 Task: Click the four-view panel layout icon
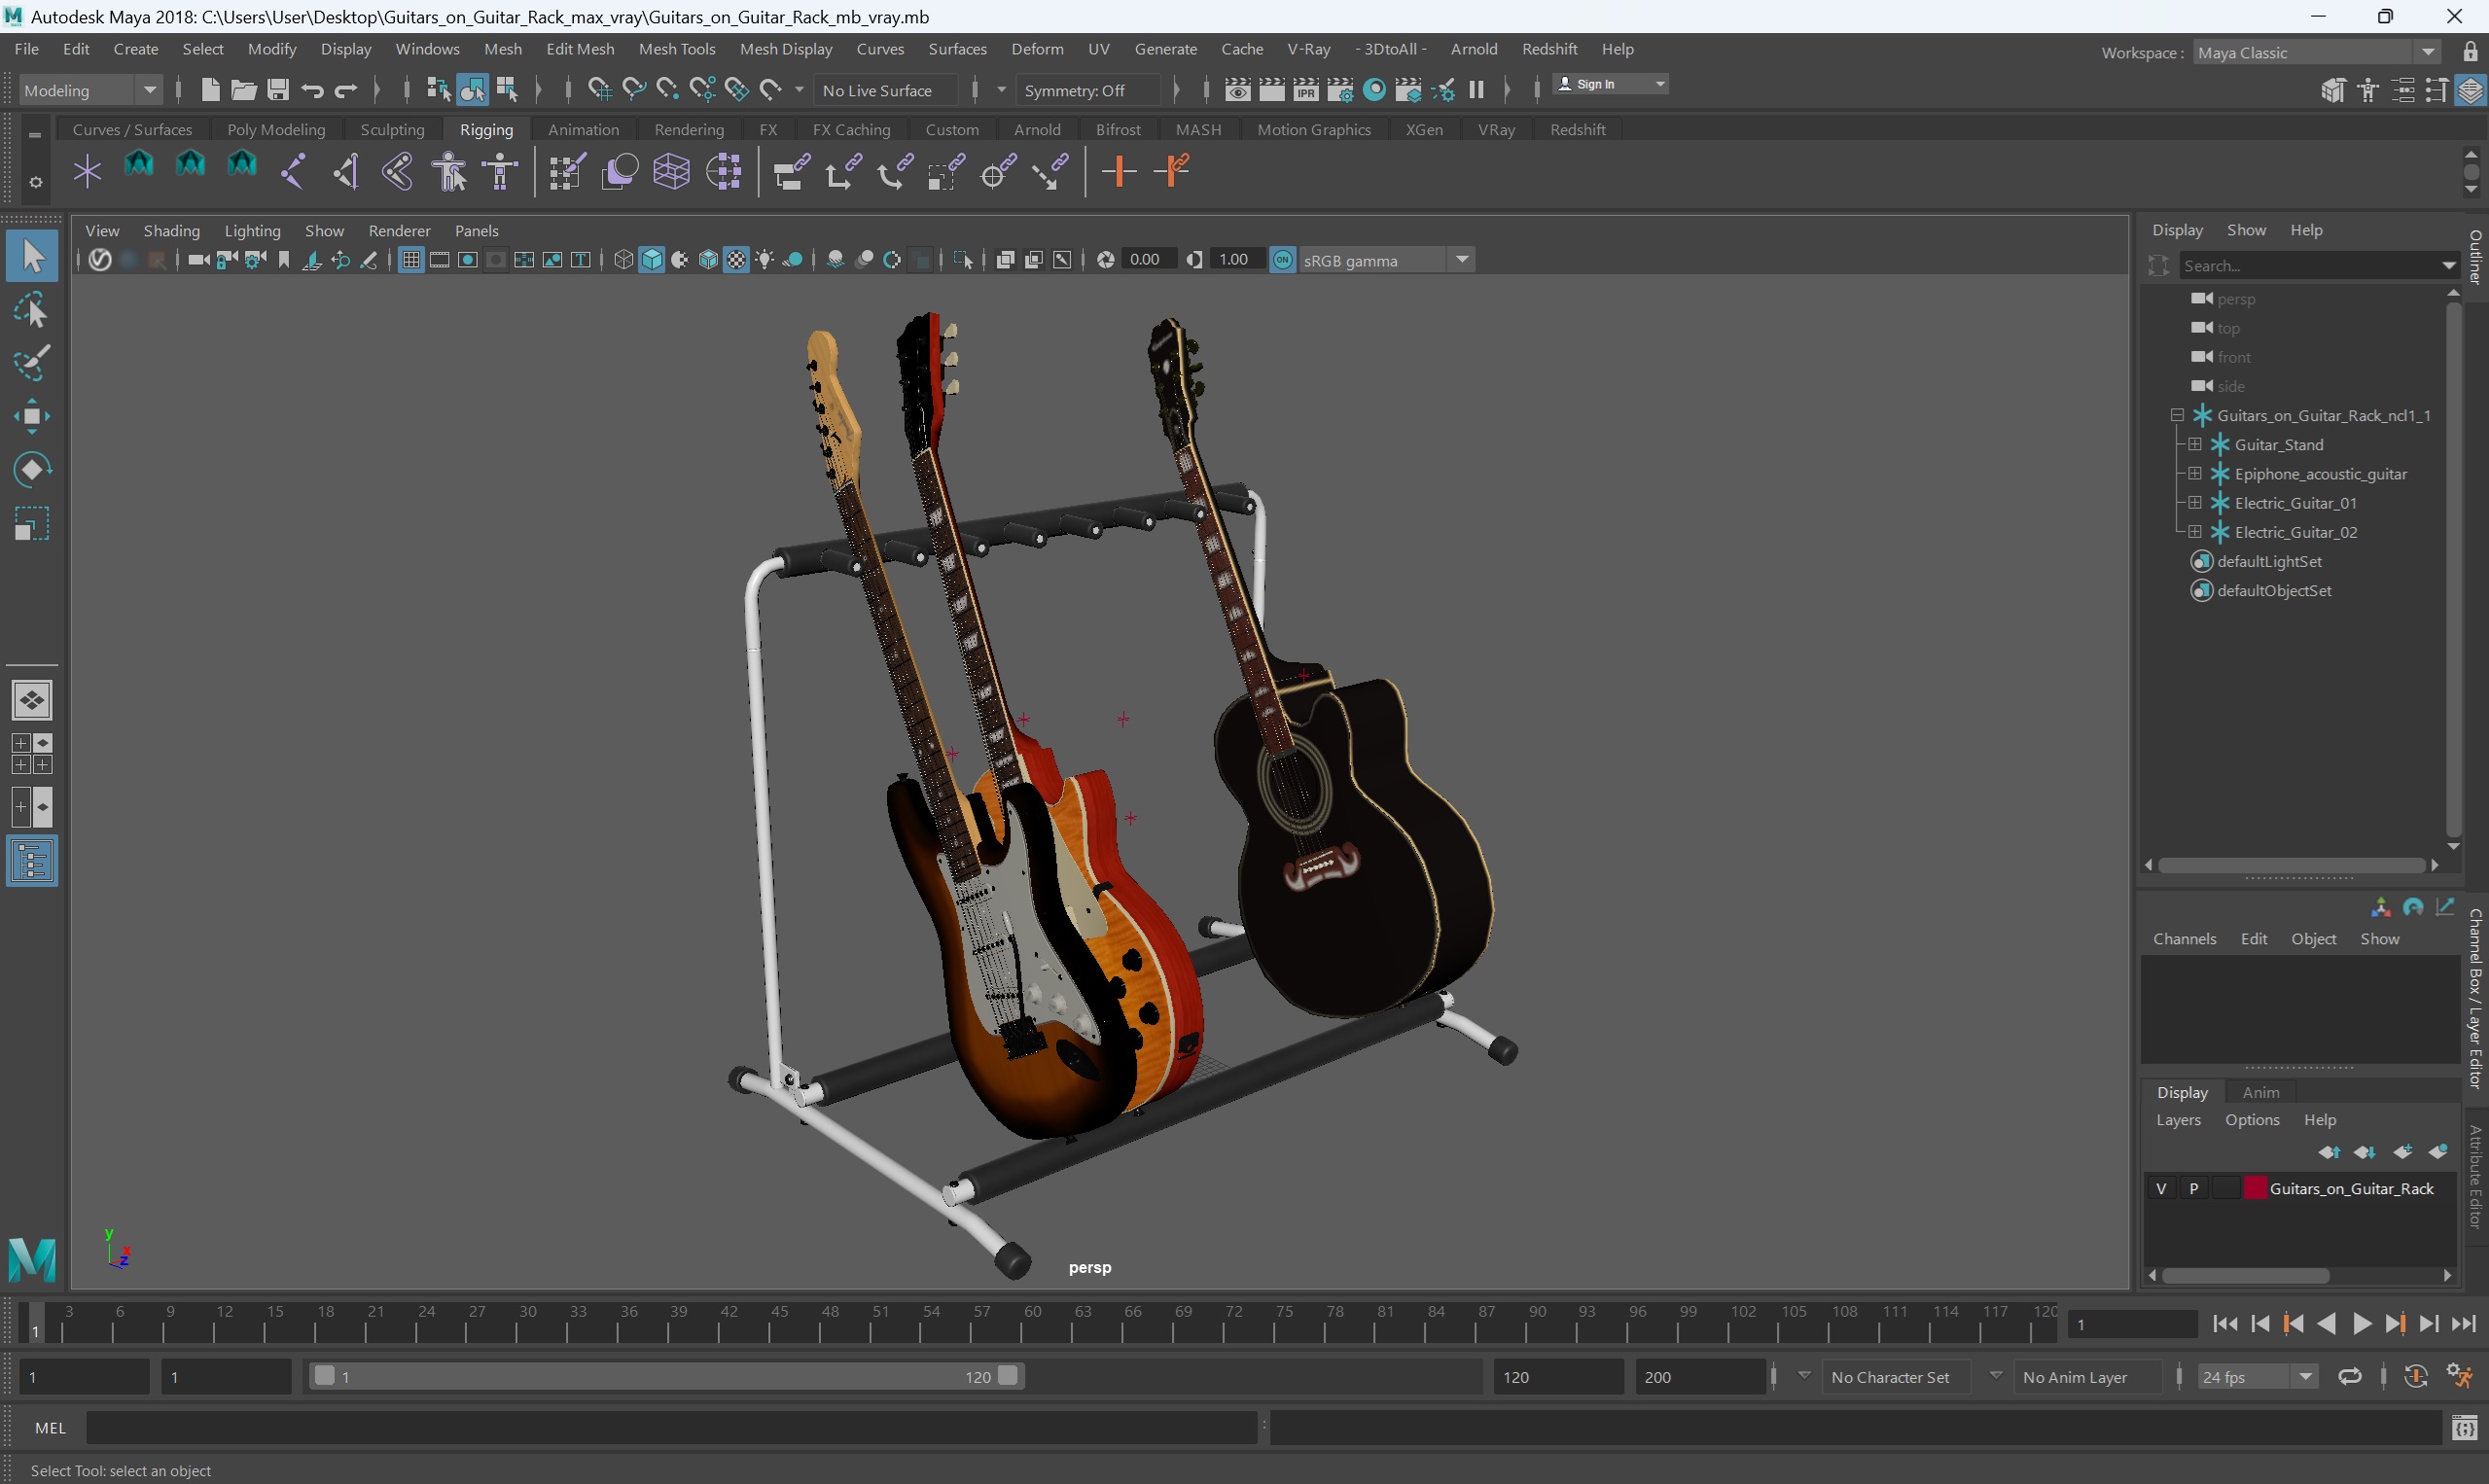point(32,753)
